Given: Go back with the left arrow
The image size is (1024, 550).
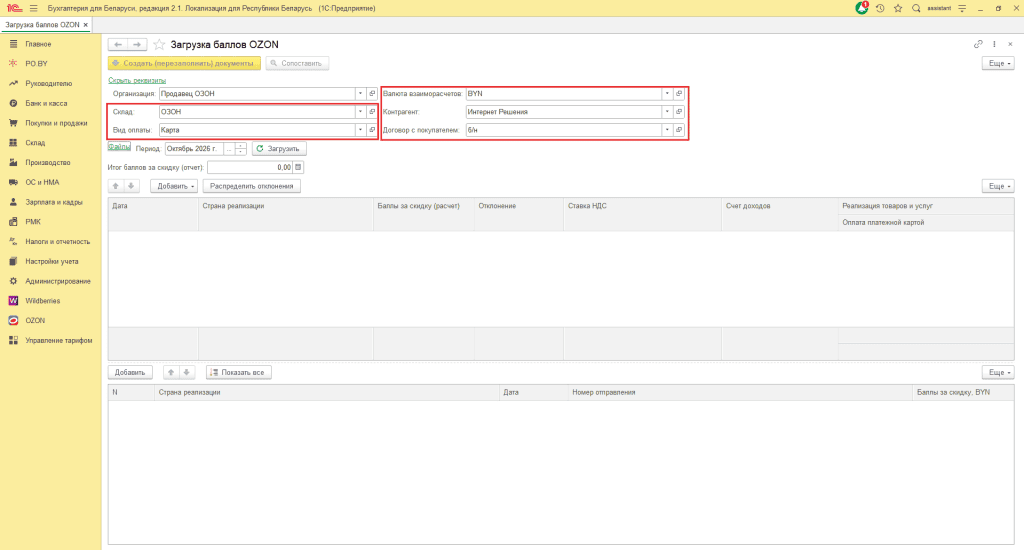Looking at the screenshot, I should coord(118,44).
